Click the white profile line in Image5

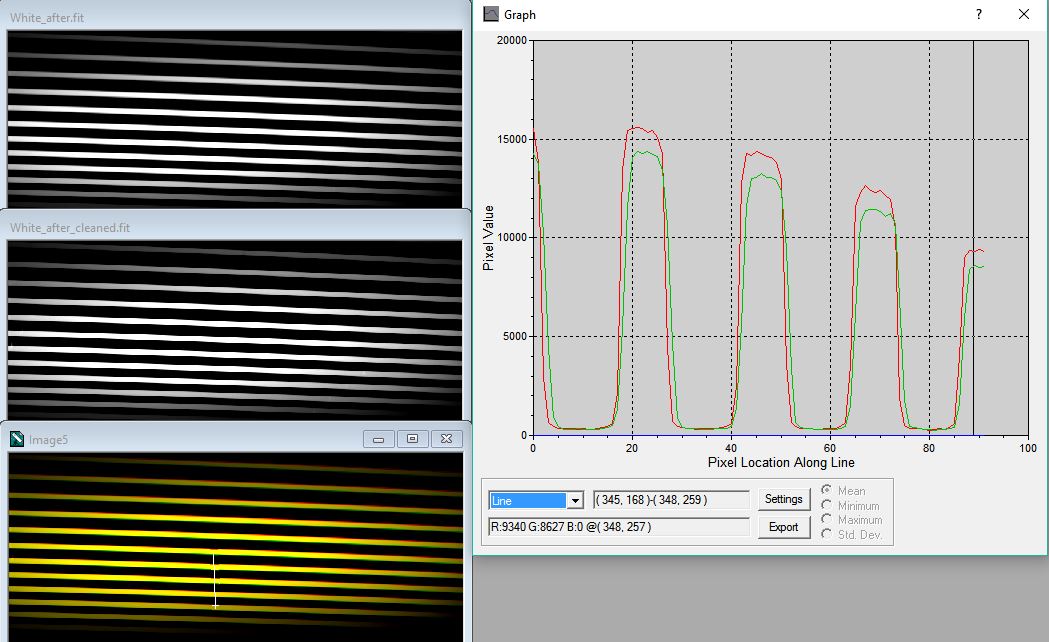point(214,580)
